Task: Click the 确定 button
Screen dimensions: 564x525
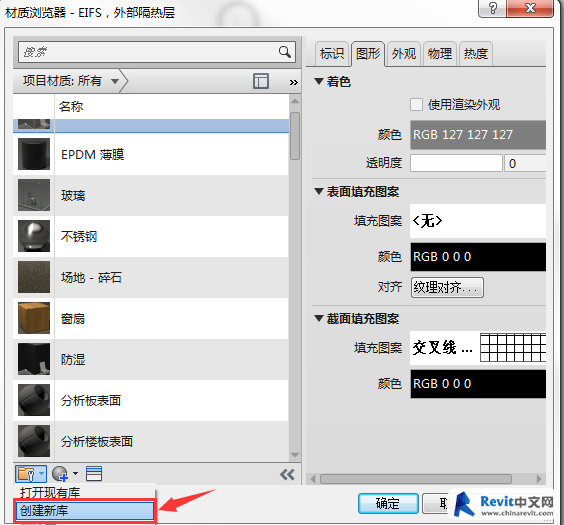Action: 388,503
